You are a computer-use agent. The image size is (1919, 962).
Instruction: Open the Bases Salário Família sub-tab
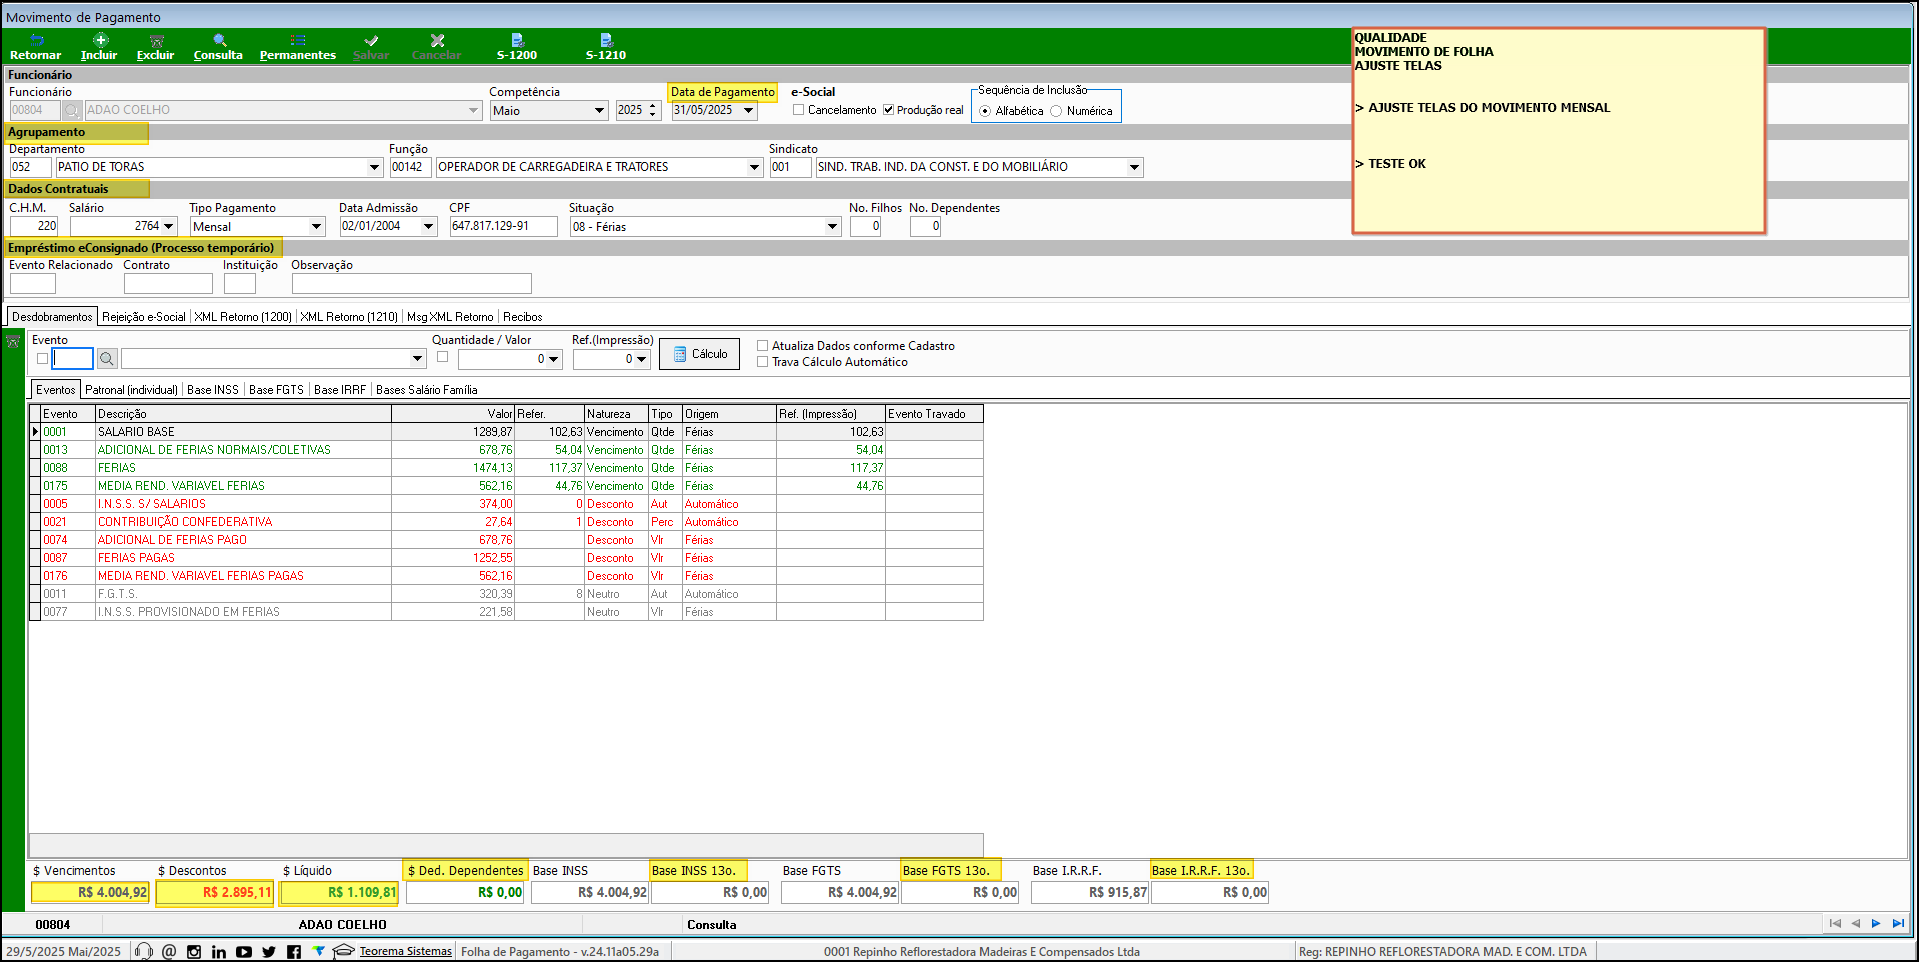click(427, 390)
